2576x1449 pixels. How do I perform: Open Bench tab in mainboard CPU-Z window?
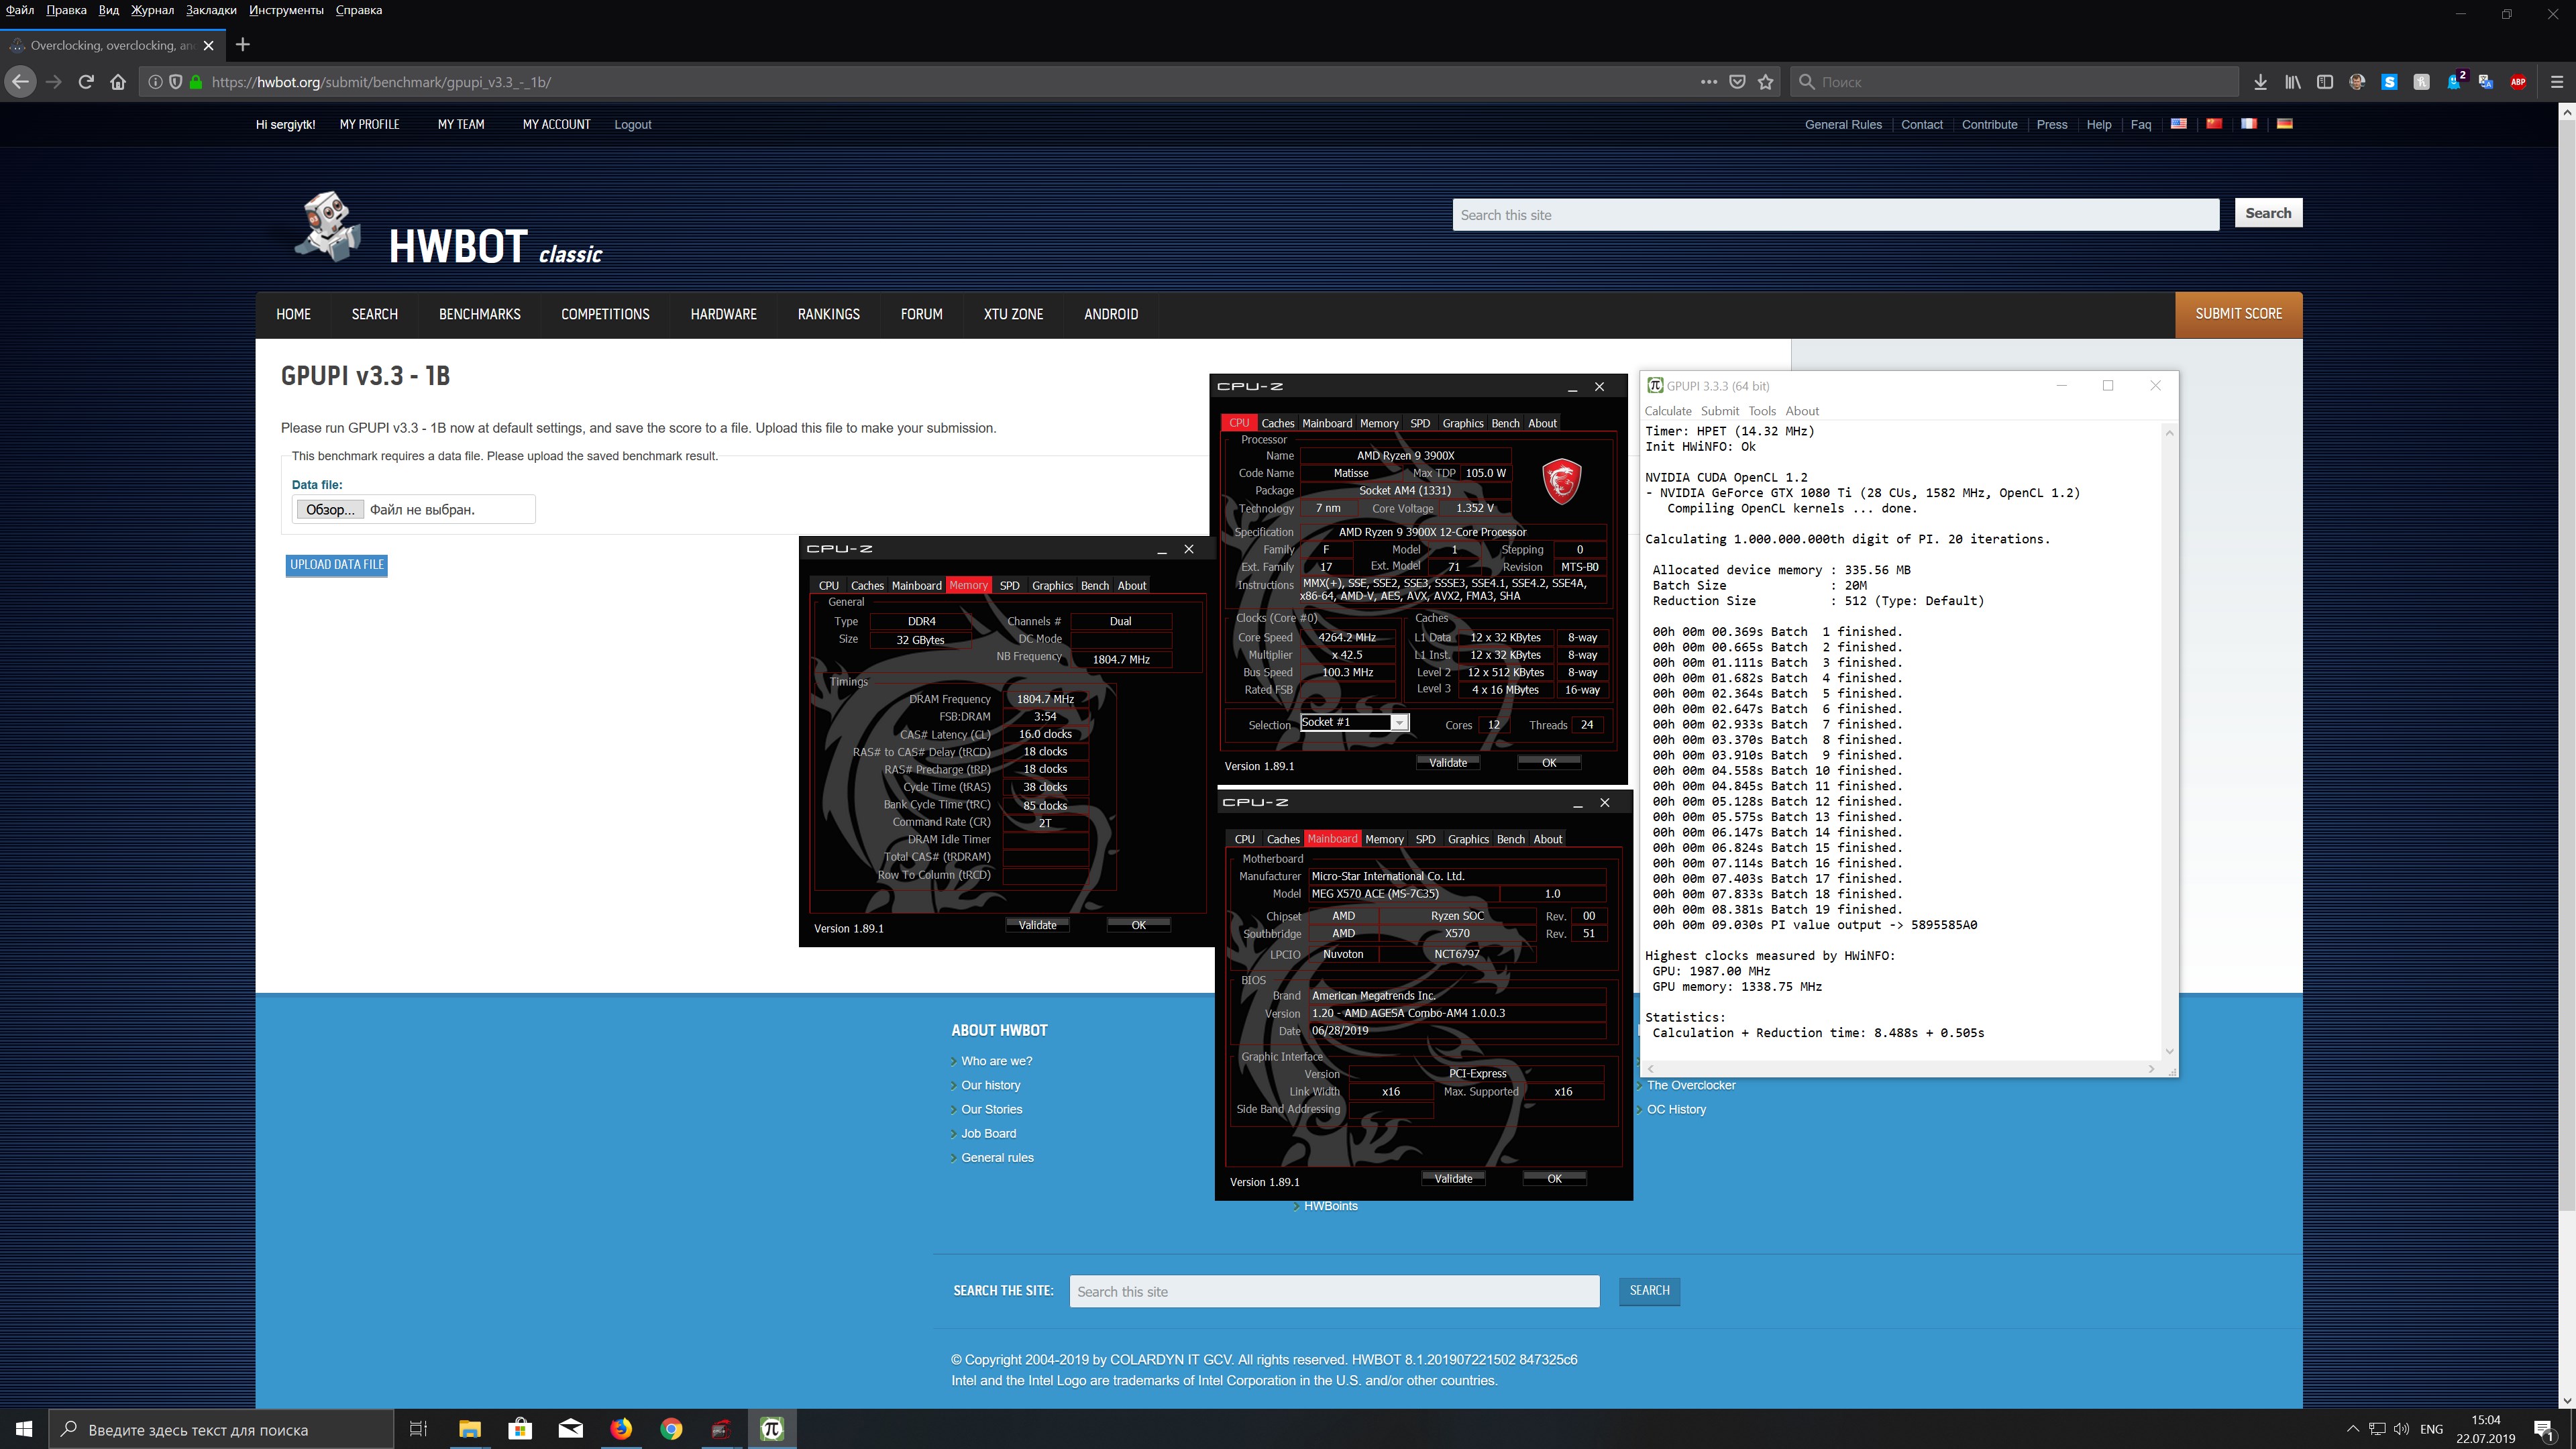click(1510, 840)
